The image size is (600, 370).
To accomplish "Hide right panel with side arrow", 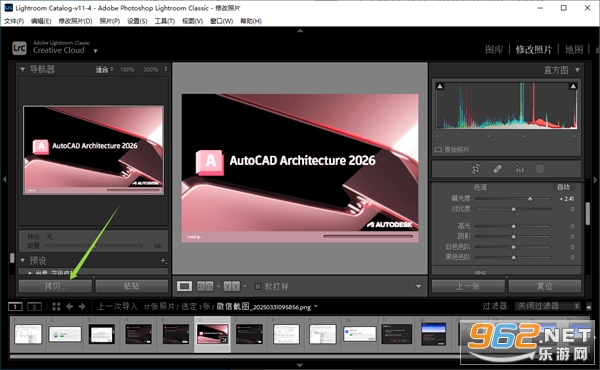I will (595, 179).
